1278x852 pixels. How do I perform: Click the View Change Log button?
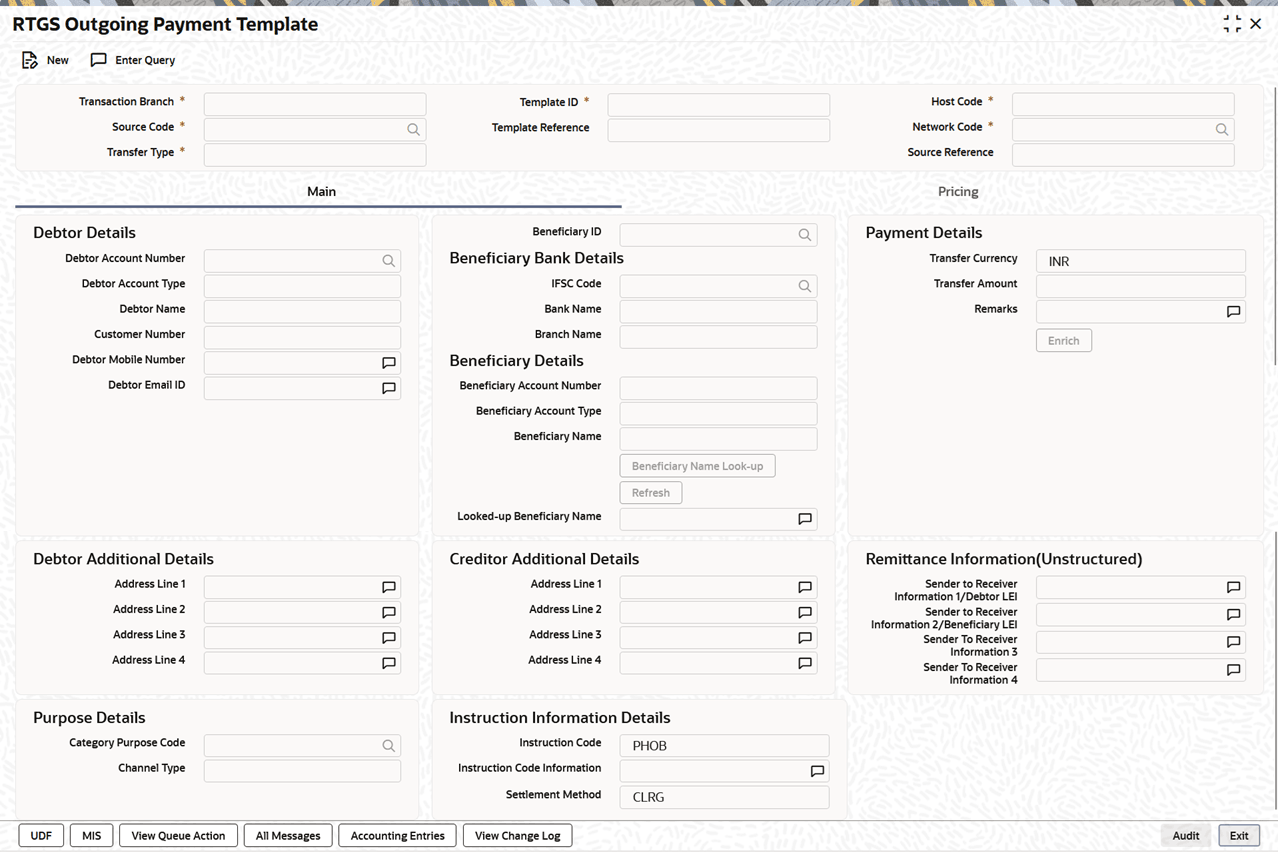point(517,836)
